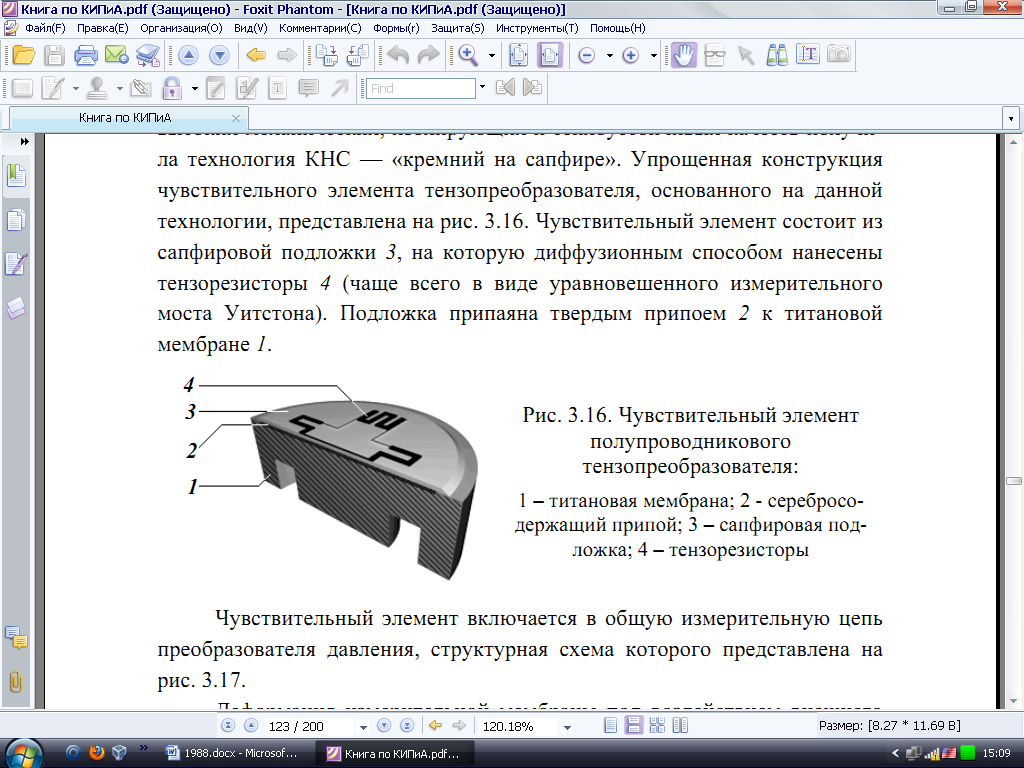Open the Файл(F) menu

[45, 28]
